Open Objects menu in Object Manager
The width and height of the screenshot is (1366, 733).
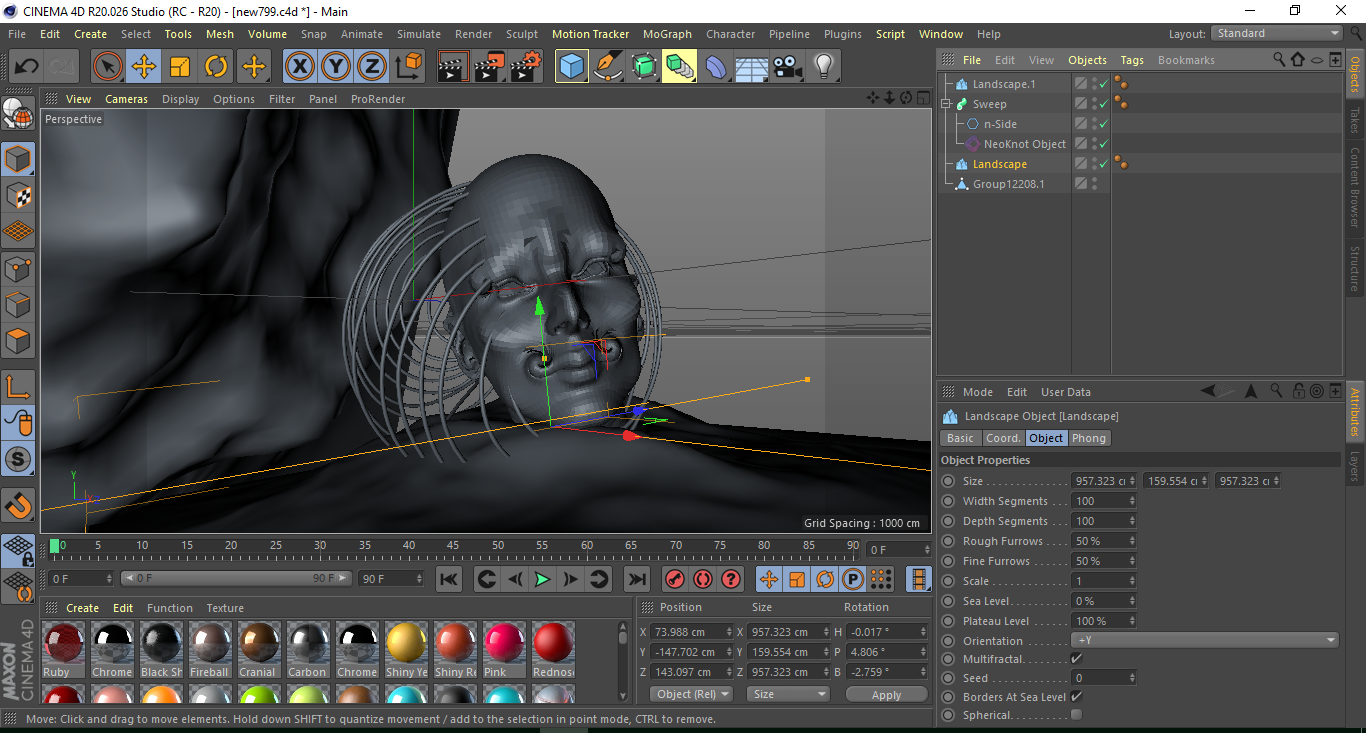coord(1087,60)
